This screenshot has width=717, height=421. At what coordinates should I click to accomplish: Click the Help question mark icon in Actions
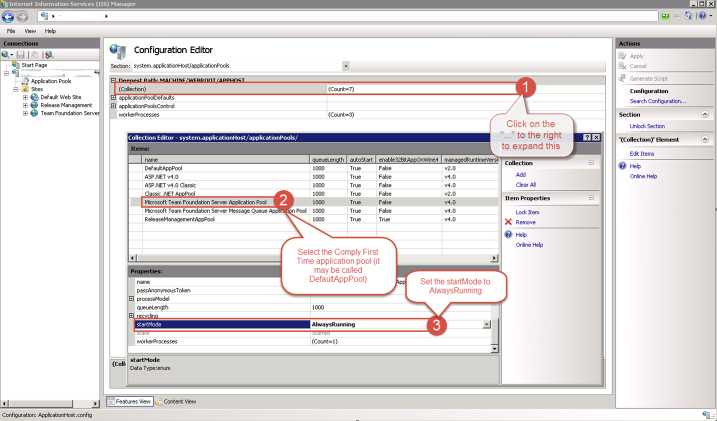coord(622,166)
